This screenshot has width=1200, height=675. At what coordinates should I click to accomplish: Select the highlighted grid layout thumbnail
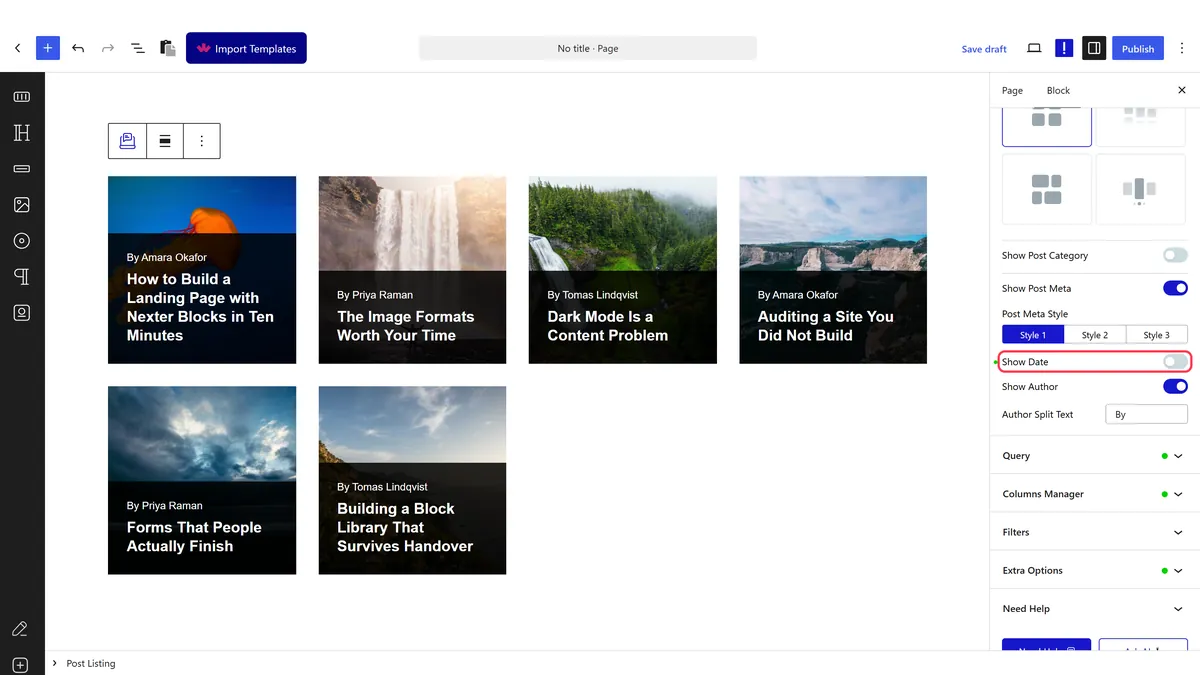(1047, 128)
